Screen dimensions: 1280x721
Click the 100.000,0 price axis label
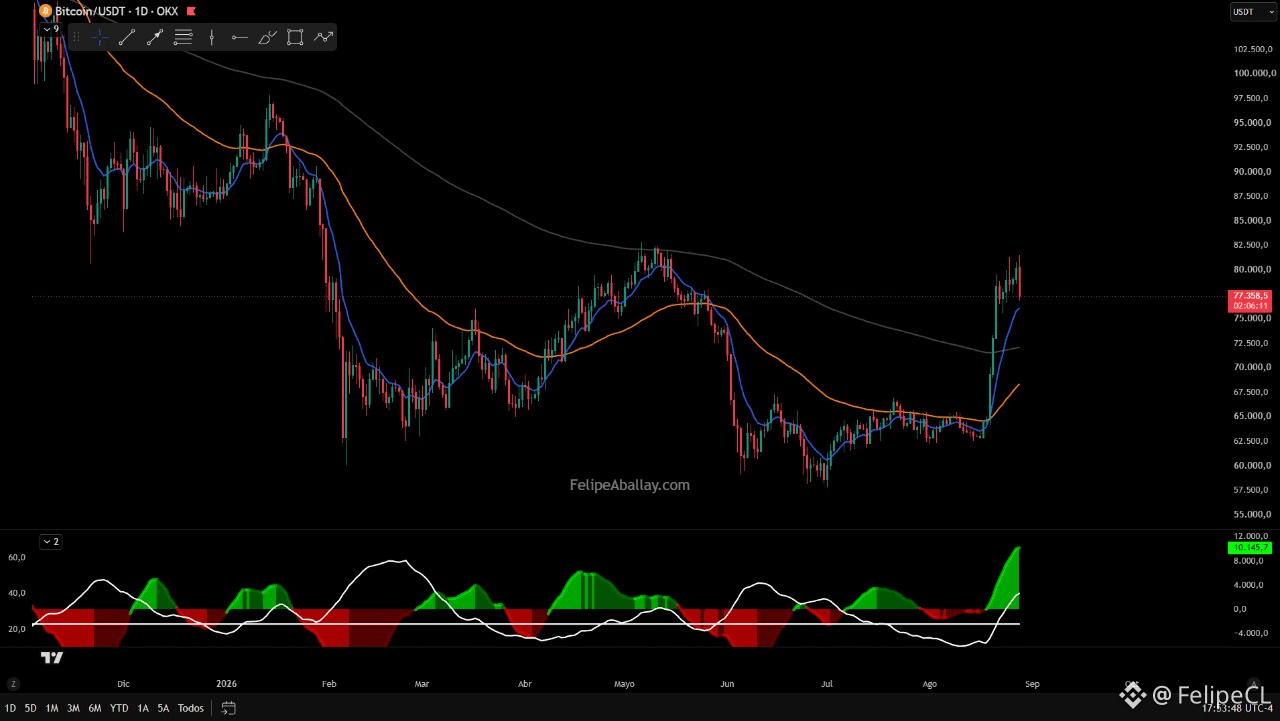coord(1254,73)
